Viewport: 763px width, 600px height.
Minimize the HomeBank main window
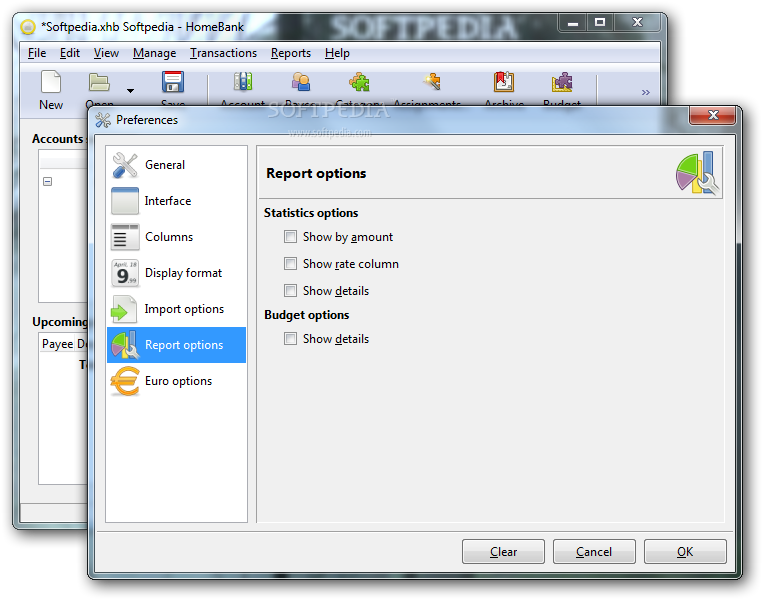click(573, 23)
